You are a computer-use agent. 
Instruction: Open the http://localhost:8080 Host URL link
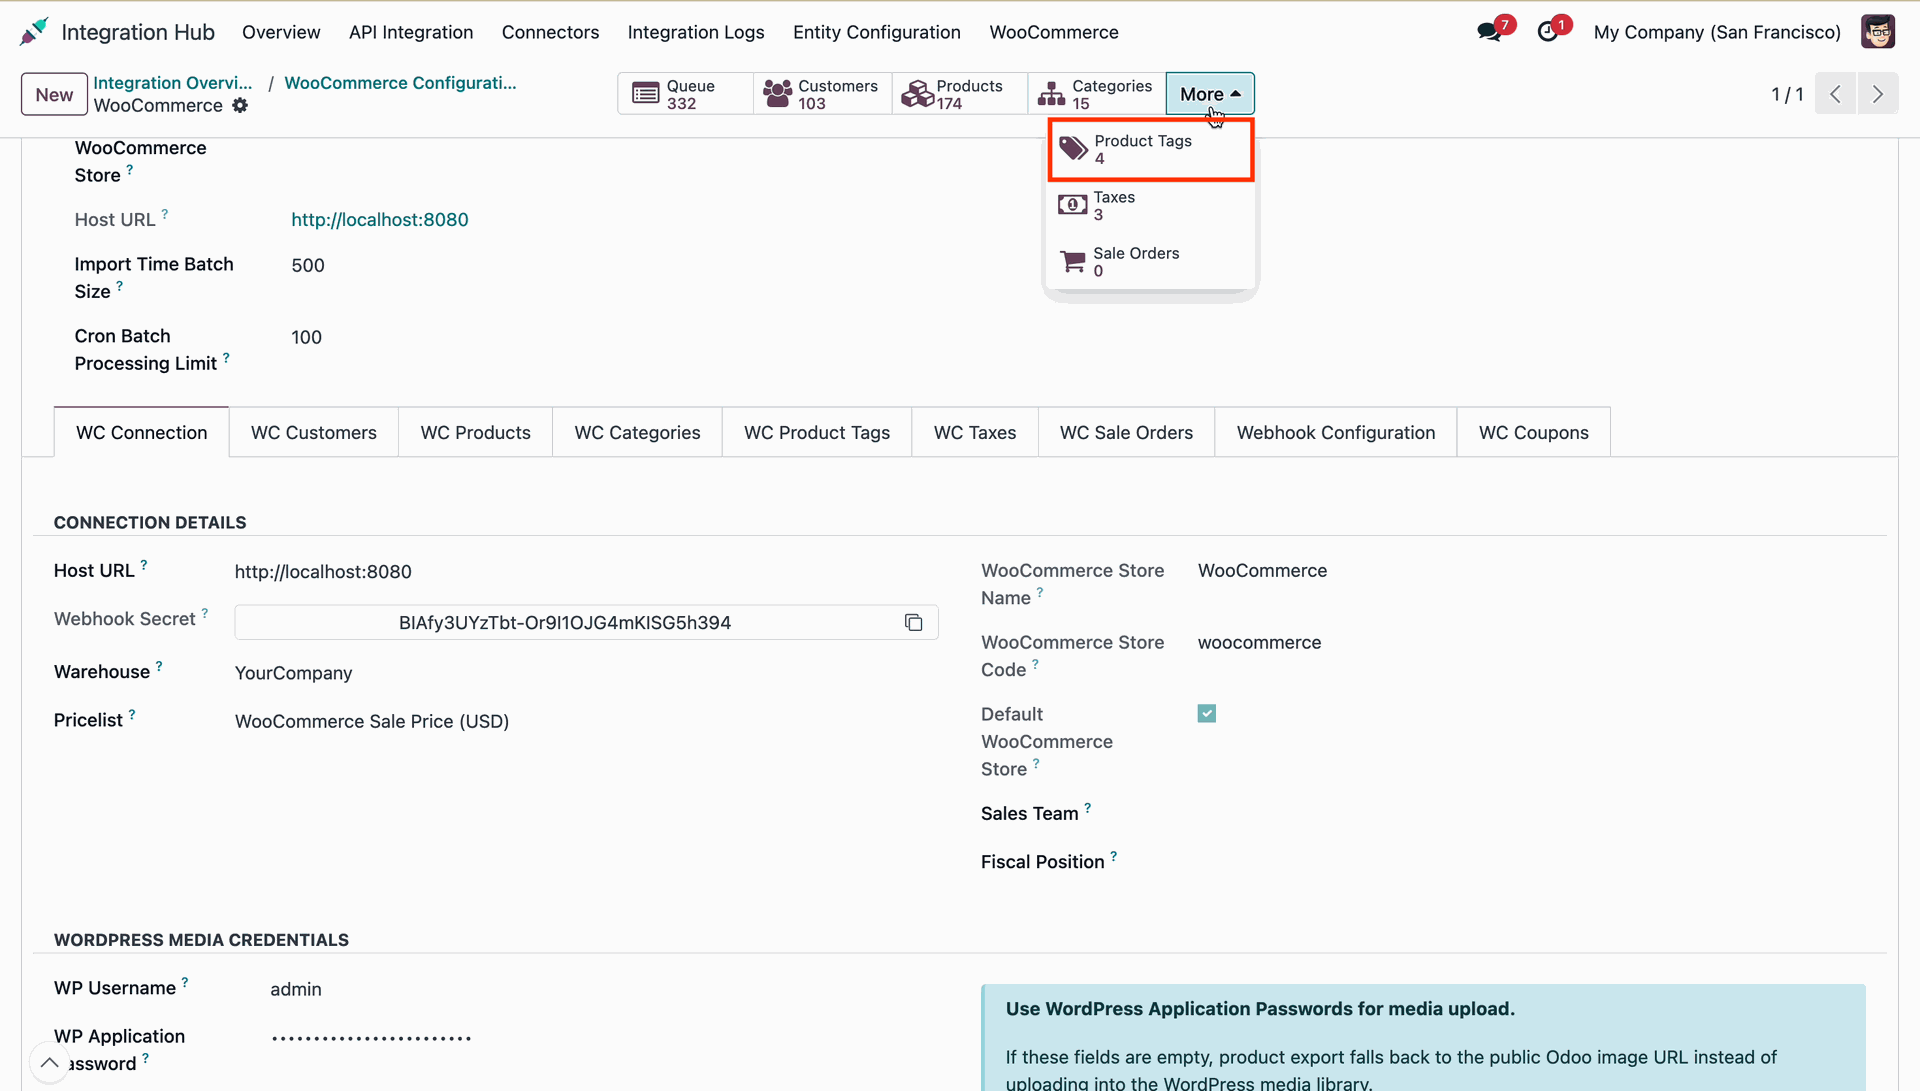(x=380, y=220)
